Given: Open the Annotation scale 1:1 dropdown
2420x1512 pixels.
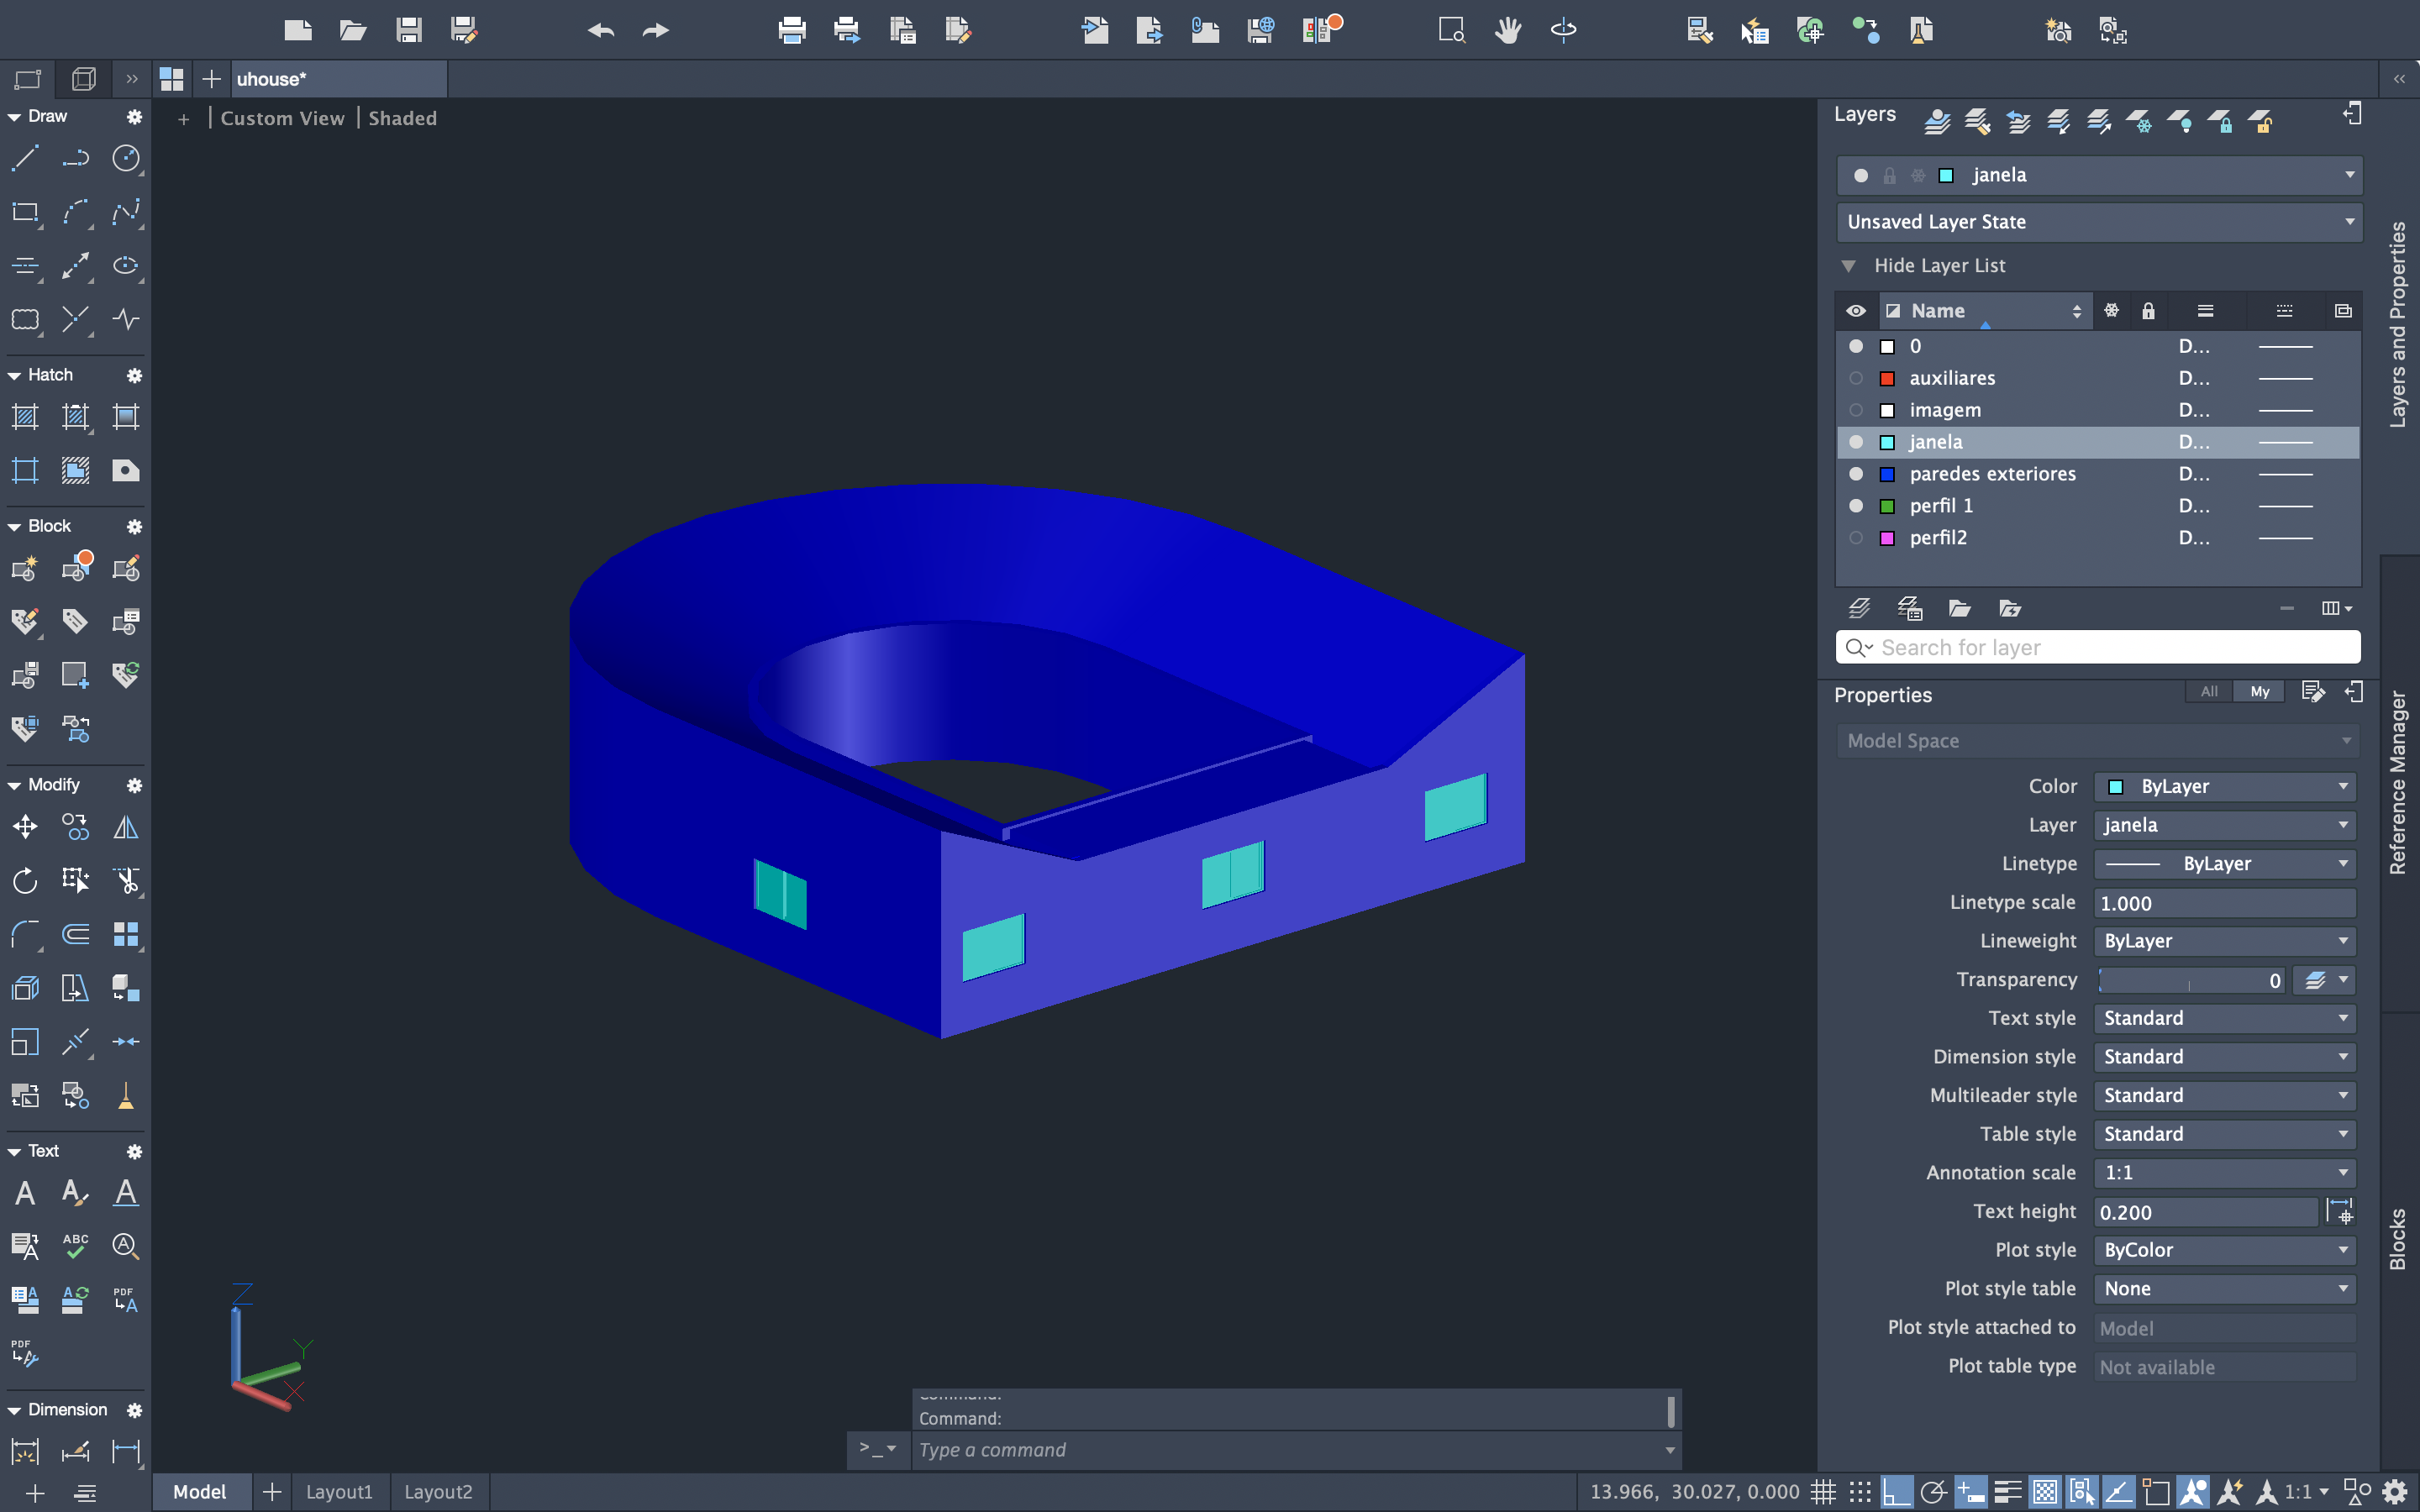Looking at the screenshot, I should click(x=2224, y=1173).
